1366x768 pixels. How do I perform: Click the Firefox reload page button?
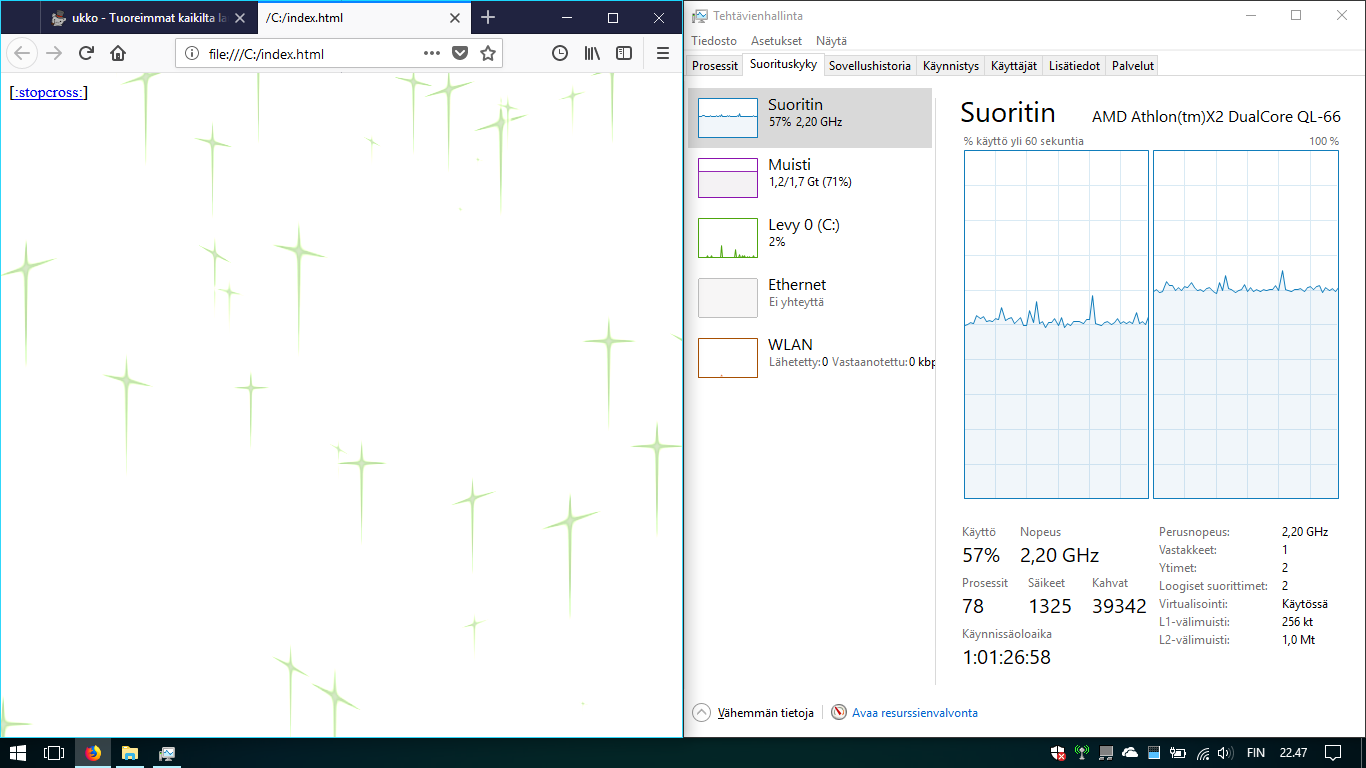click(86, 54)
